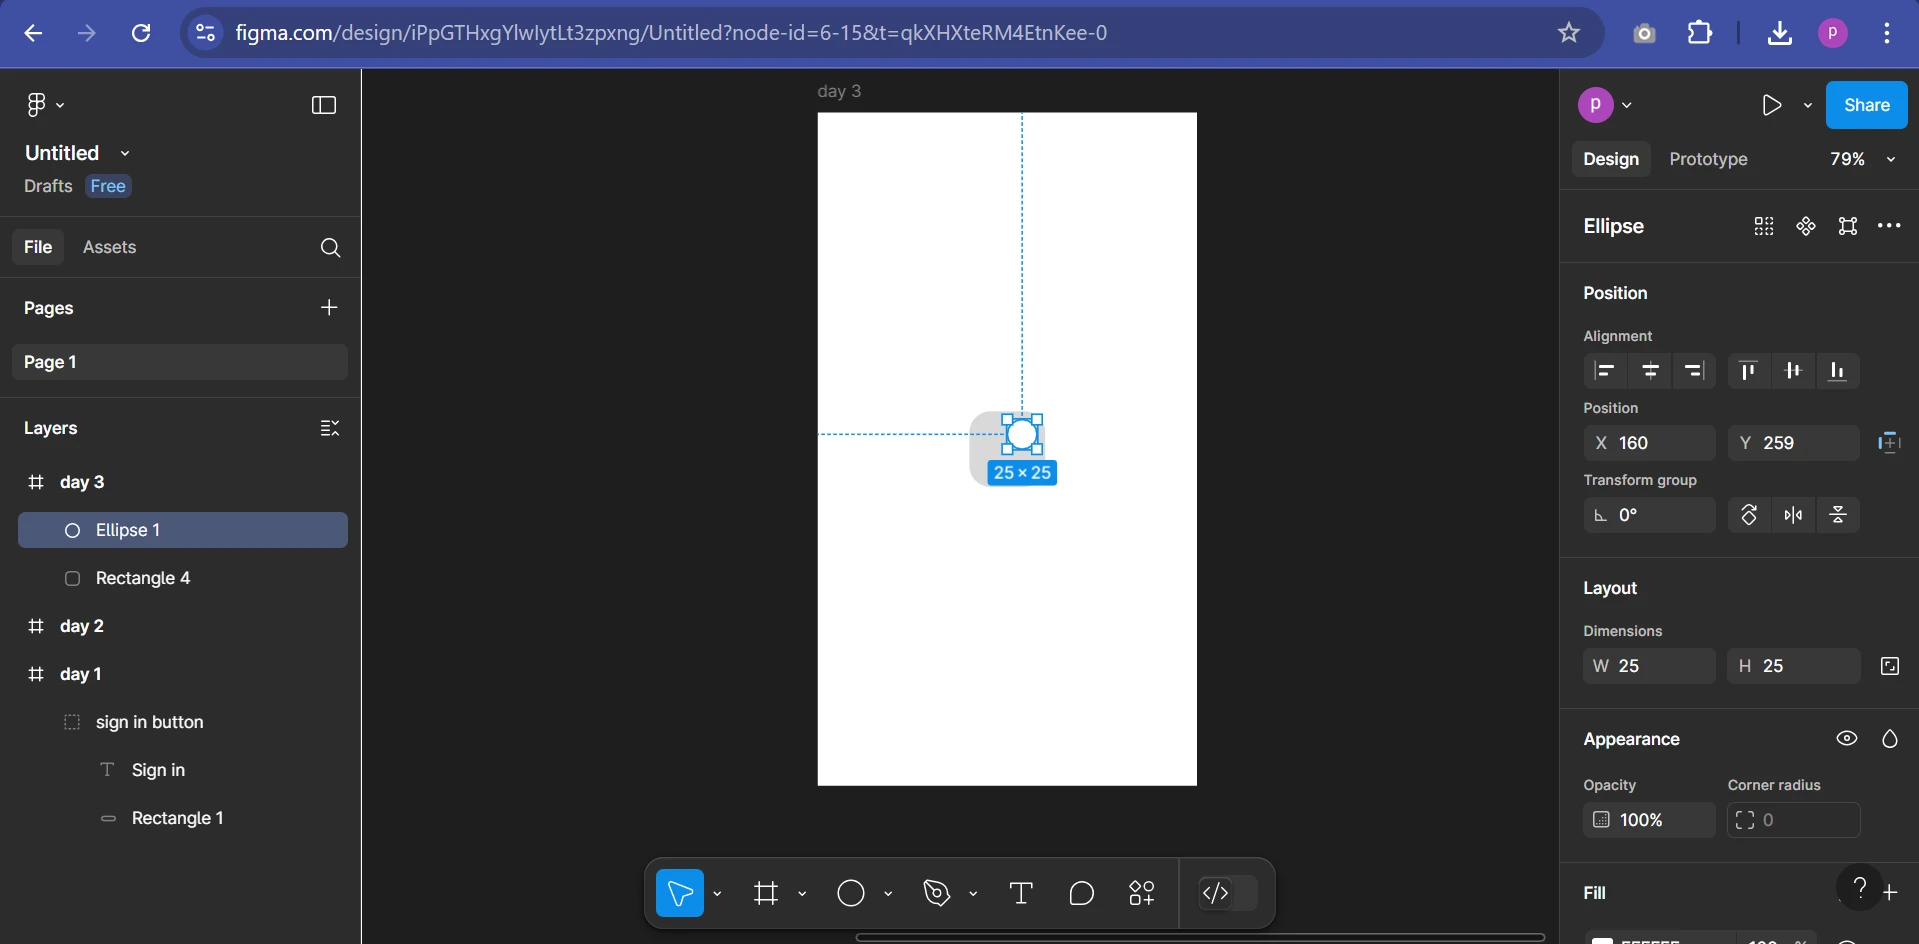This screenshot has height=944, width=1919.
Task: Open the Ellipse more options ellipsis menu
Action: [x=1889, y=226]
